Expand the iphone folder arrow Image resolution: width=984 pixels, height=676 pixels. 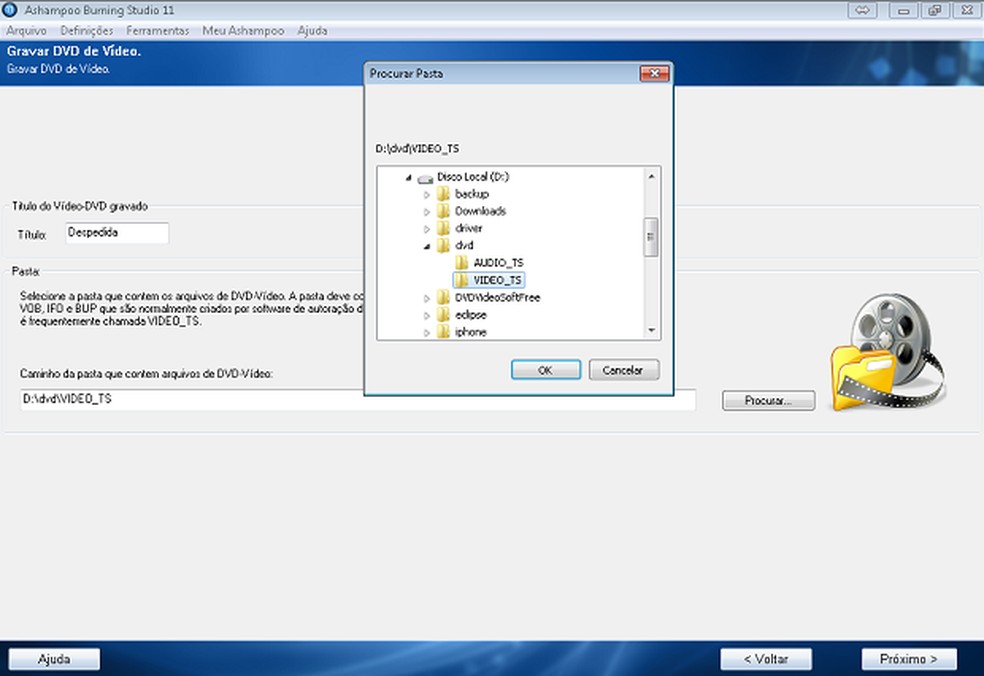(x=427, y=333)
